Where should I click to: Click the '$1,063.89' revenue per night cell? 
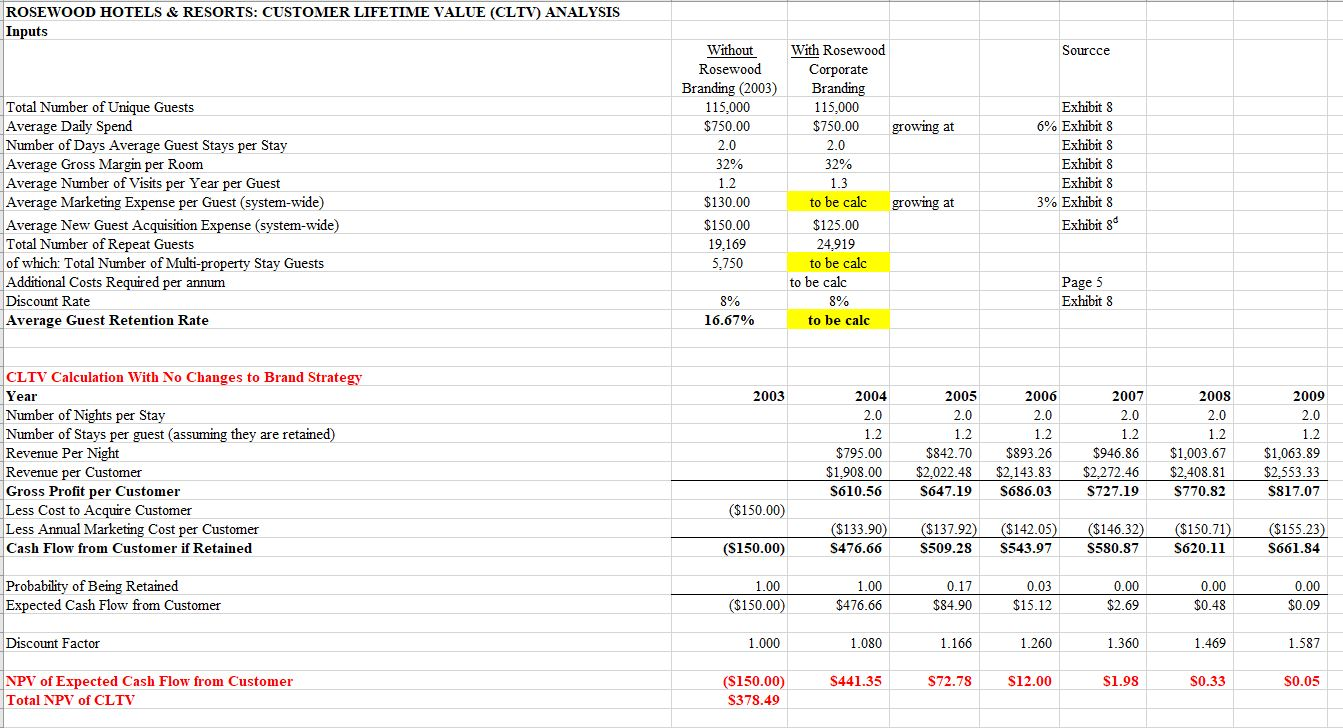point(1292,453)
